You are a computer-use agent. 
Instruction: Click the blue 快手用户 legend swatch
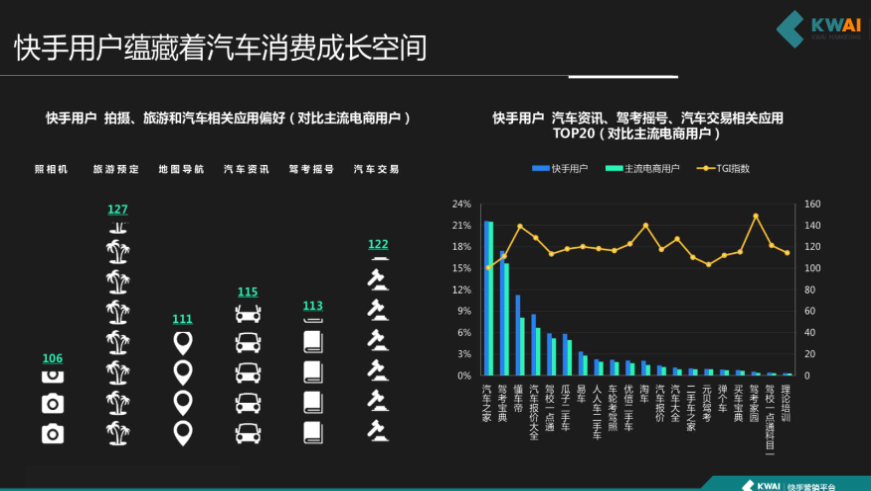(540, 168)
